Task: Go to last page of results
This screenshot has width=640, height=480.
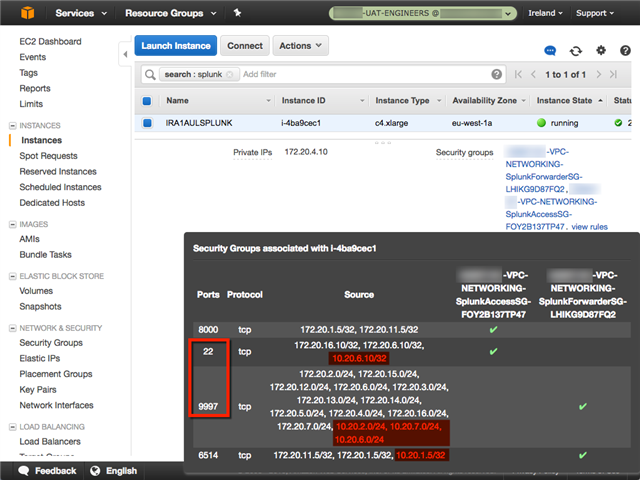Action: pos(613,74)
